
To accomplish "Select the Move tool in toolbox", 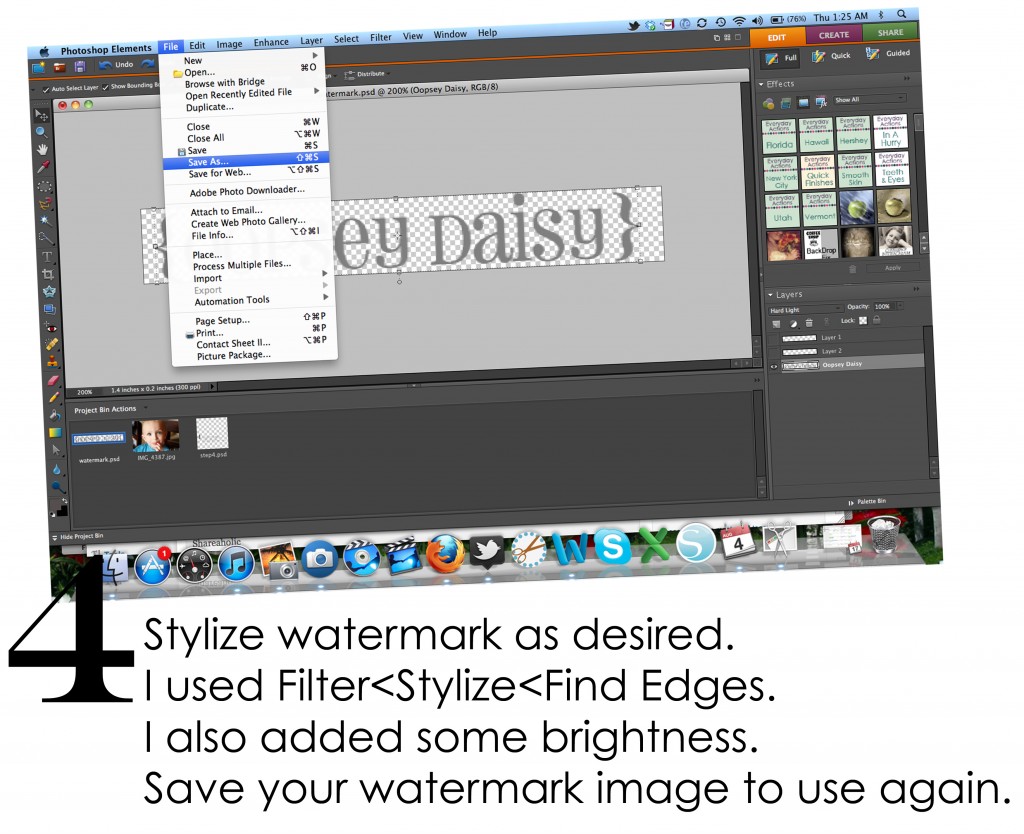I will click(41, 116).
